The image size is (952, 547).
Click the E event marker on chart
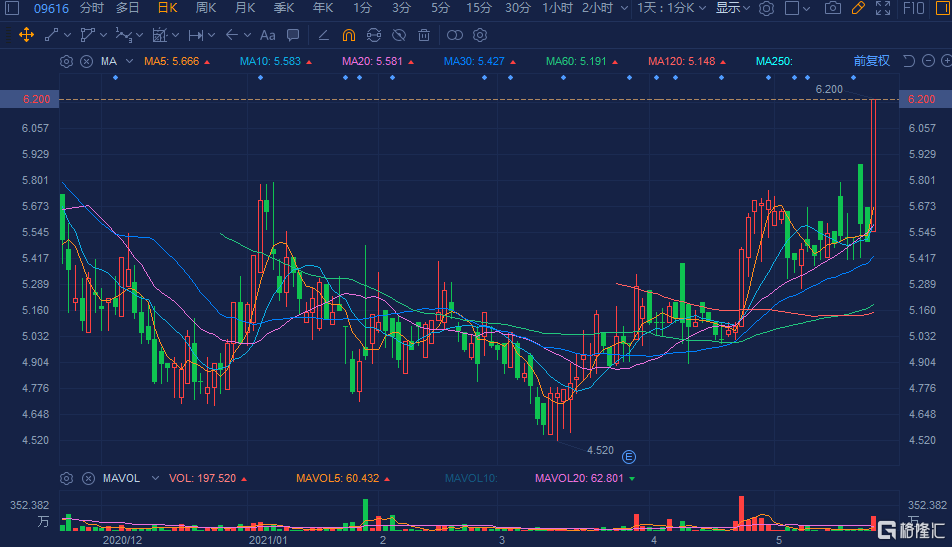pyautogui.click(x=629, y=457)
